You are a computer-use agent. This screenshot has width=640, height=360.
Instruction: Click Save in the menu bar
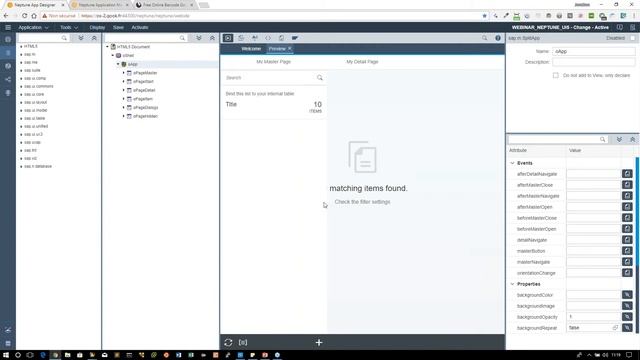tap(118, 27)
